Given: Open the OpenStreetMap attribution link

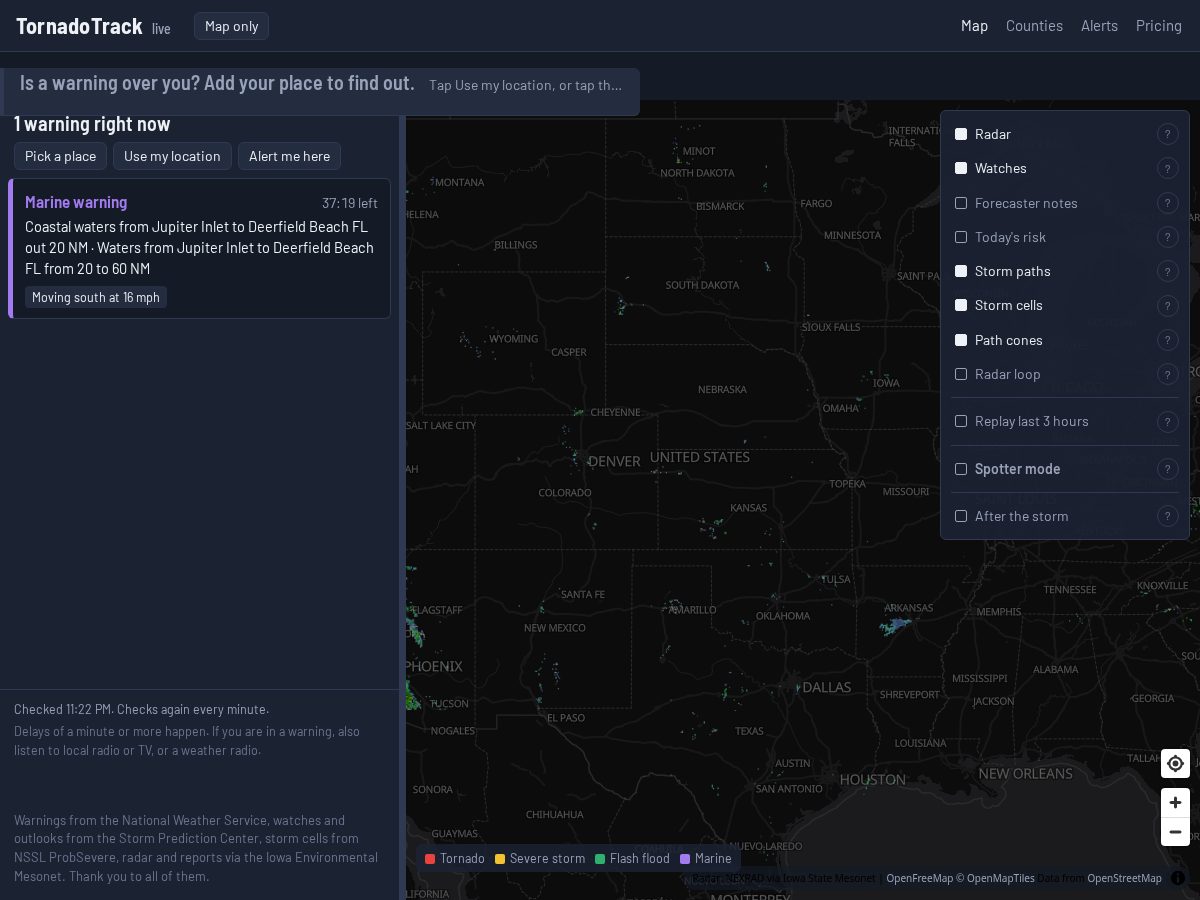Looking at the screenshot, I should click(1124, 878).
